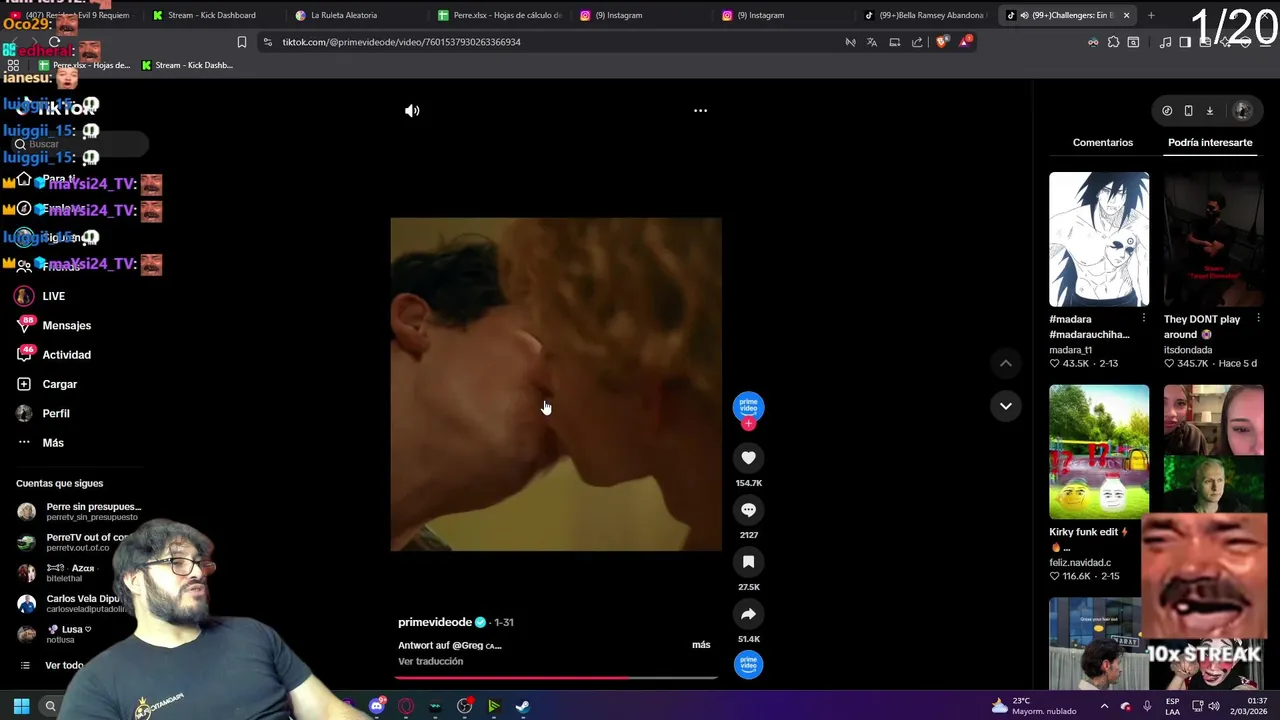Open a new browser tab with plus
Image resolution: width=1280 pixels, height=720 pixels.
[1151, 15]
